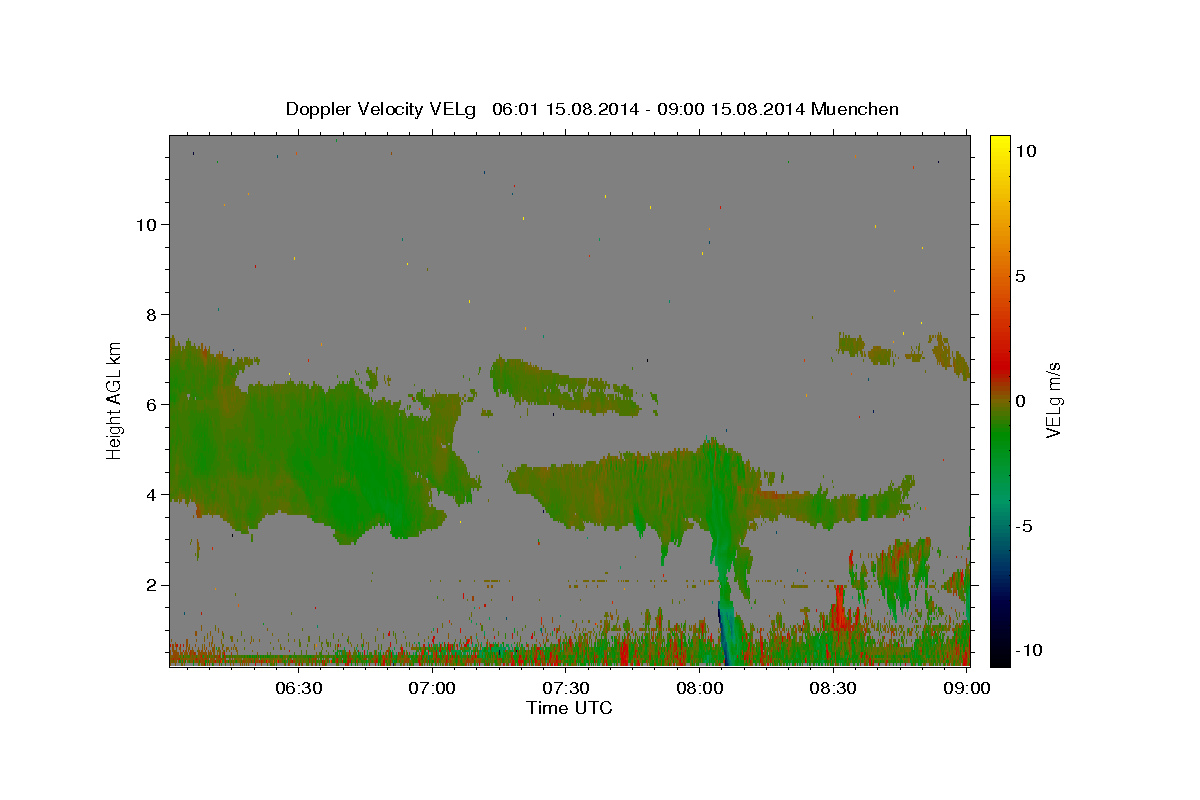Click the height tick label 6
The height and width of the screenshot is (800, 1200).
(x=151, y=404)
